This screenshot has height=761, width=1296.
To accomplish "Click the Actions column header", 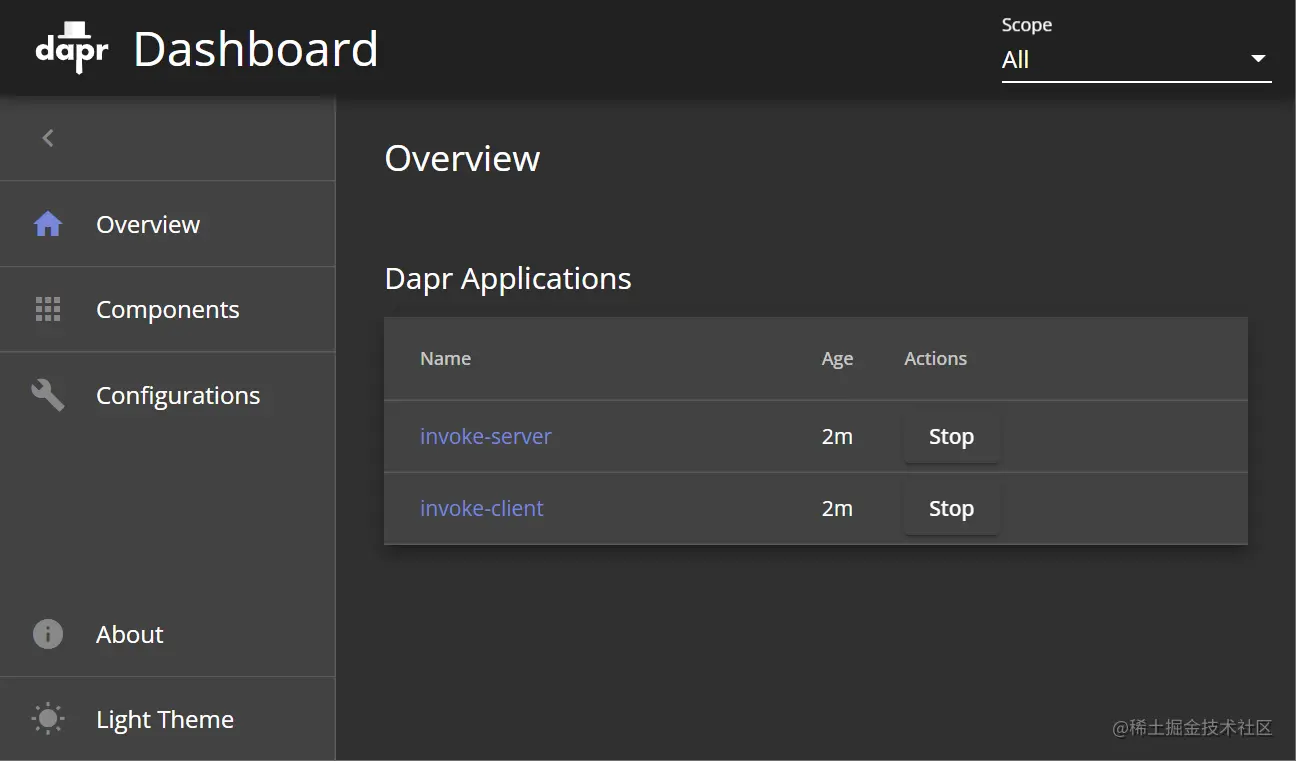I will click(x=935, y=359).
